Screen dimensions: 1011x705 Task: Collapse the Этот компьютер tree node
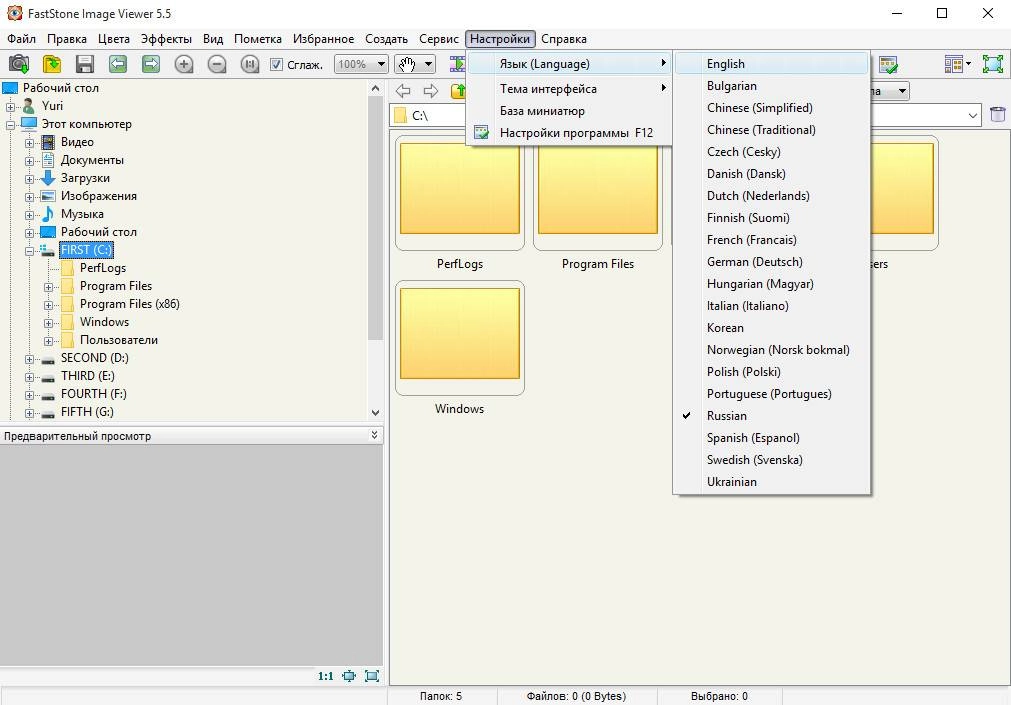[11, 124]
